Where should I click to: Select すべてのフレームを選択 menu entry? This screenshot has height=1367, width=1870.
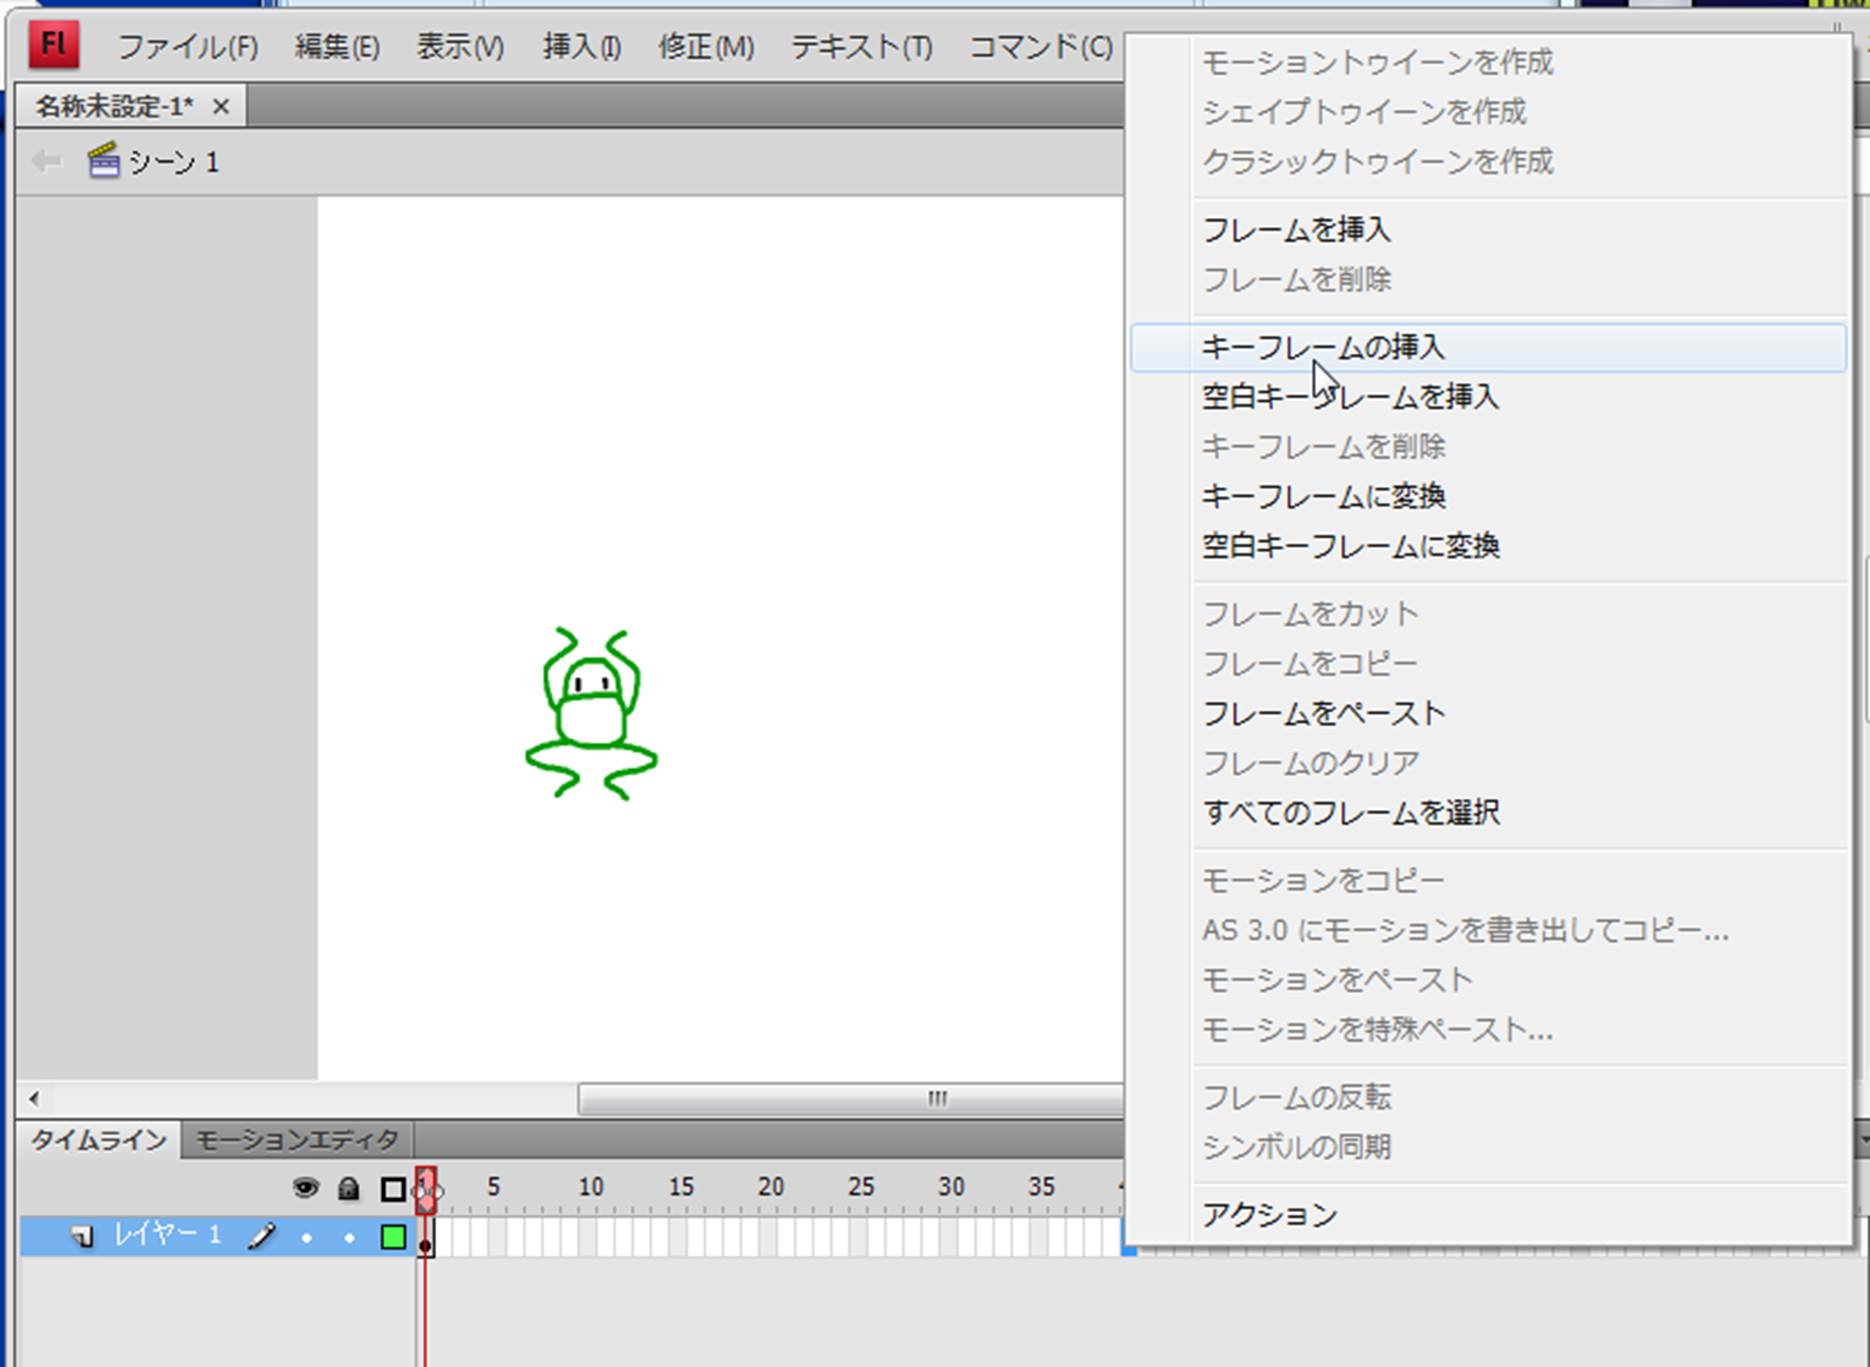(x=1350, y=812)
